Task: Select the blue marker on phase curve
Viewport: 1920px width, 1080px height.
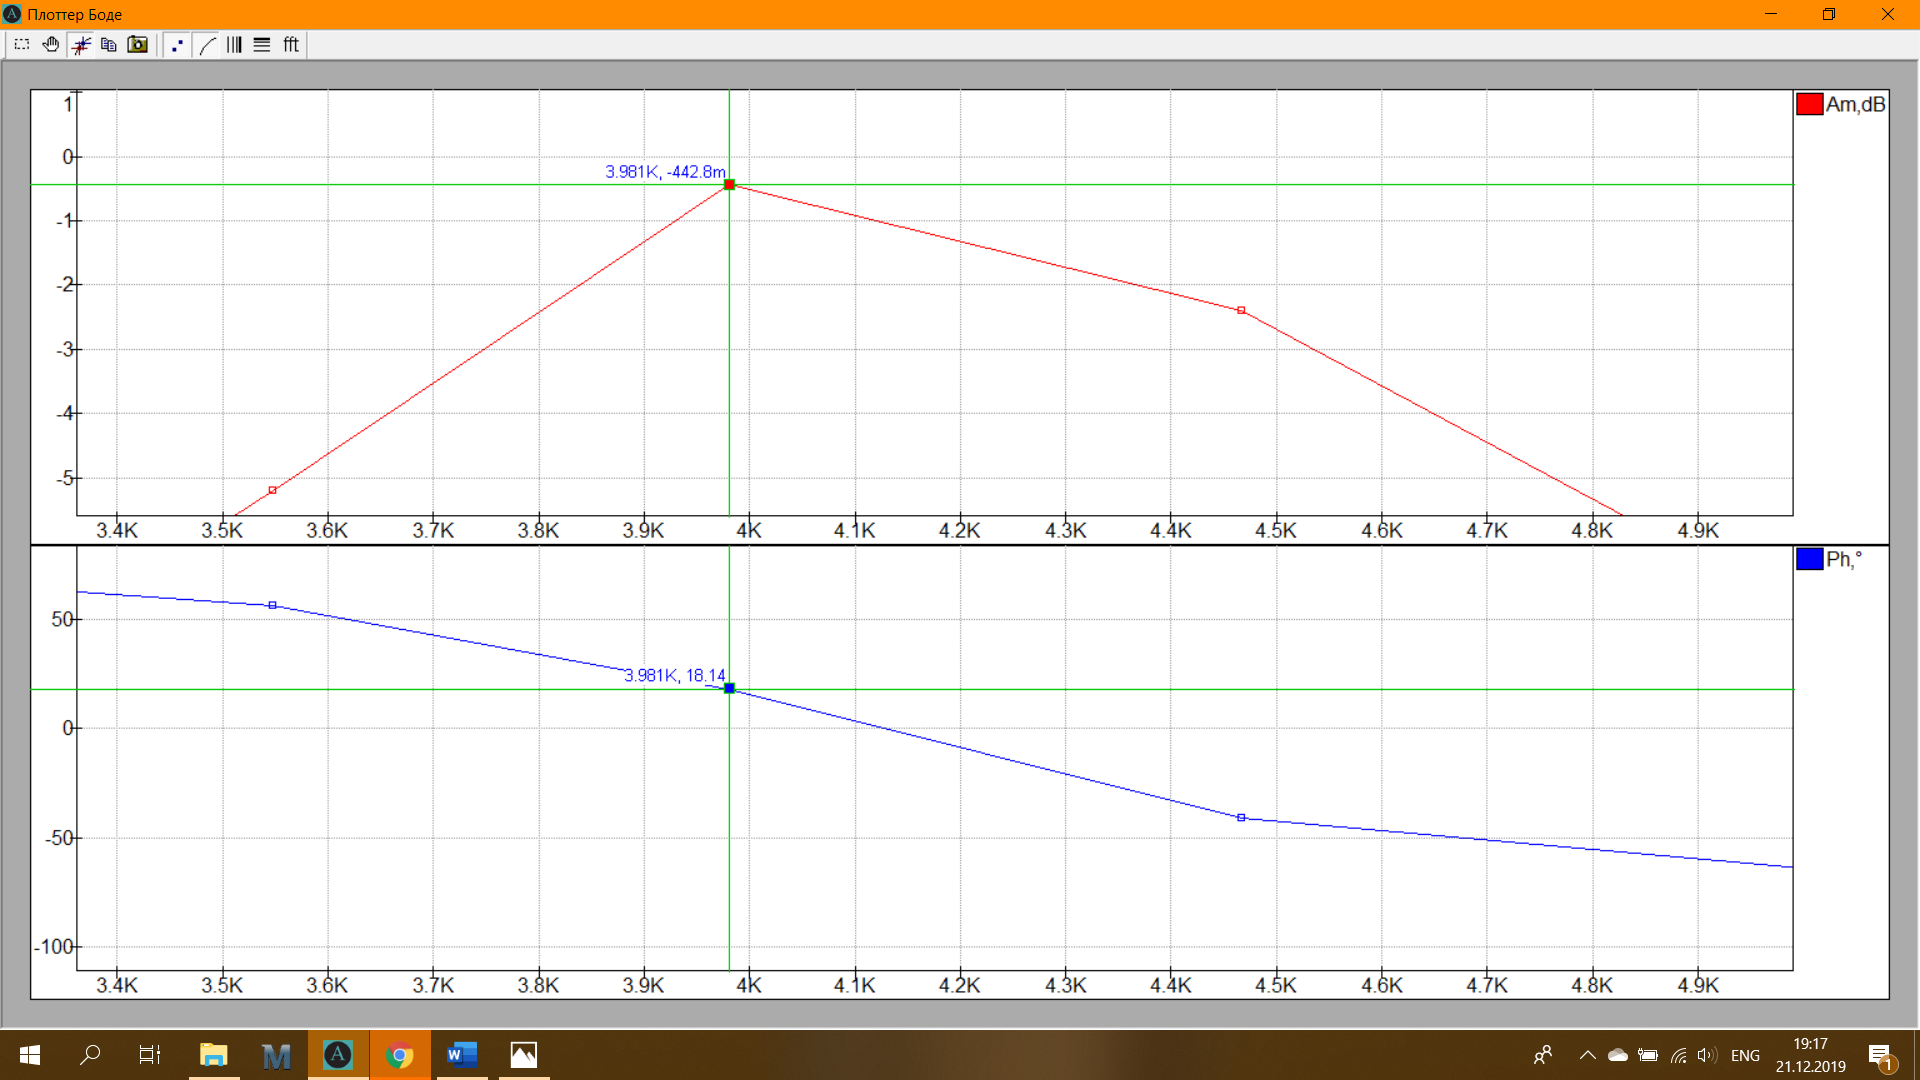Action: coord(729,688)
